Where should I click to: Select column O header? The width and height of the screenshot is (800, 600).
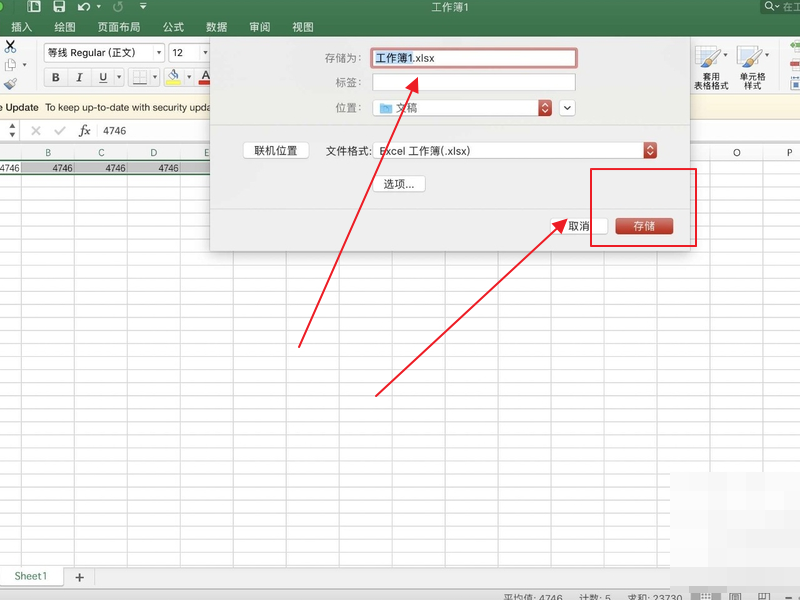736,153
